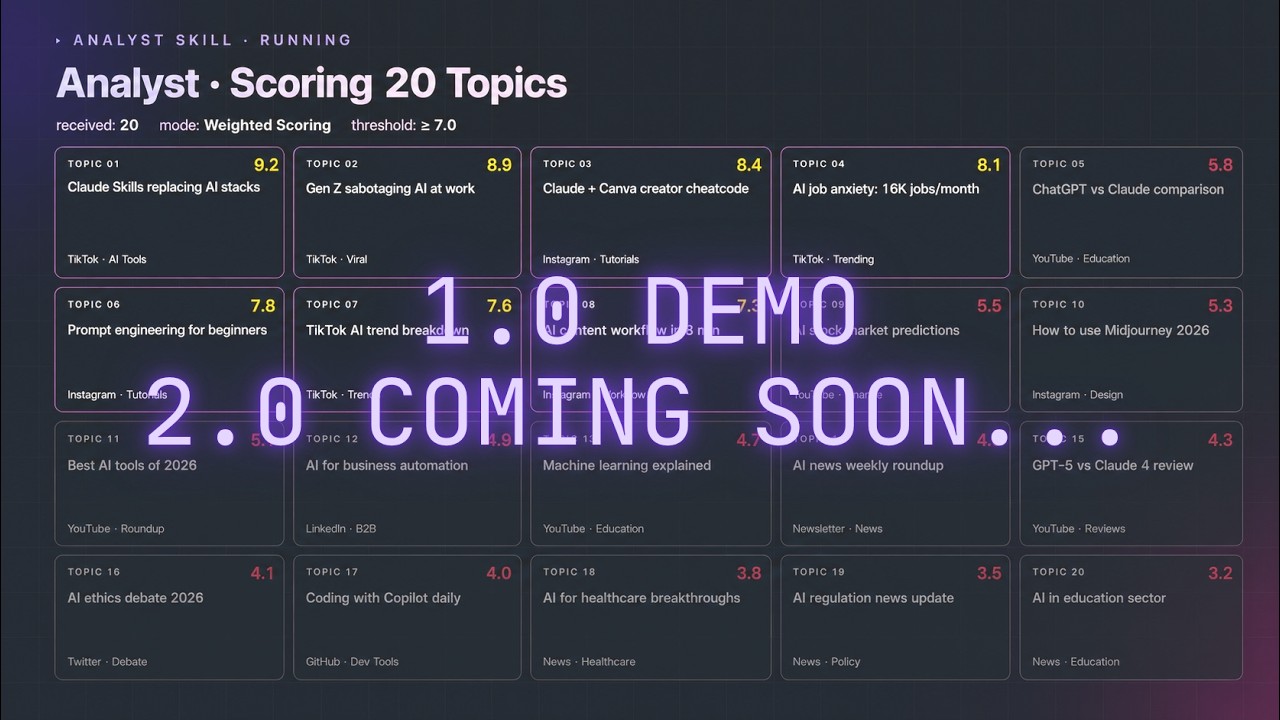Click the TikTok · Trending tag on Topic 04
Image resolution: width=1280 pixels, height=720 pixels.
click(833, 259)
